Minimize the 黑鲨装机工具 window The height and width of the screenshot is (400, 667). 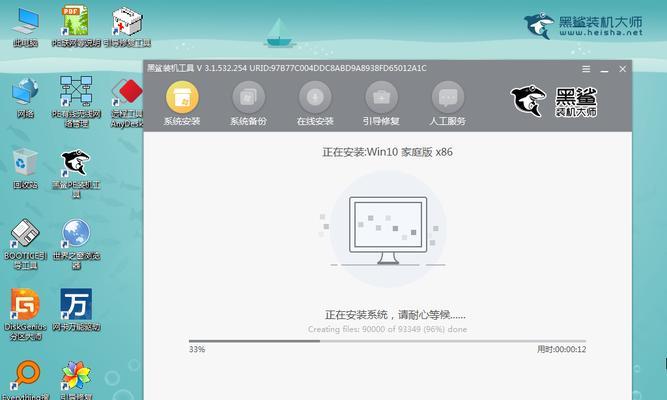(604, 69)
